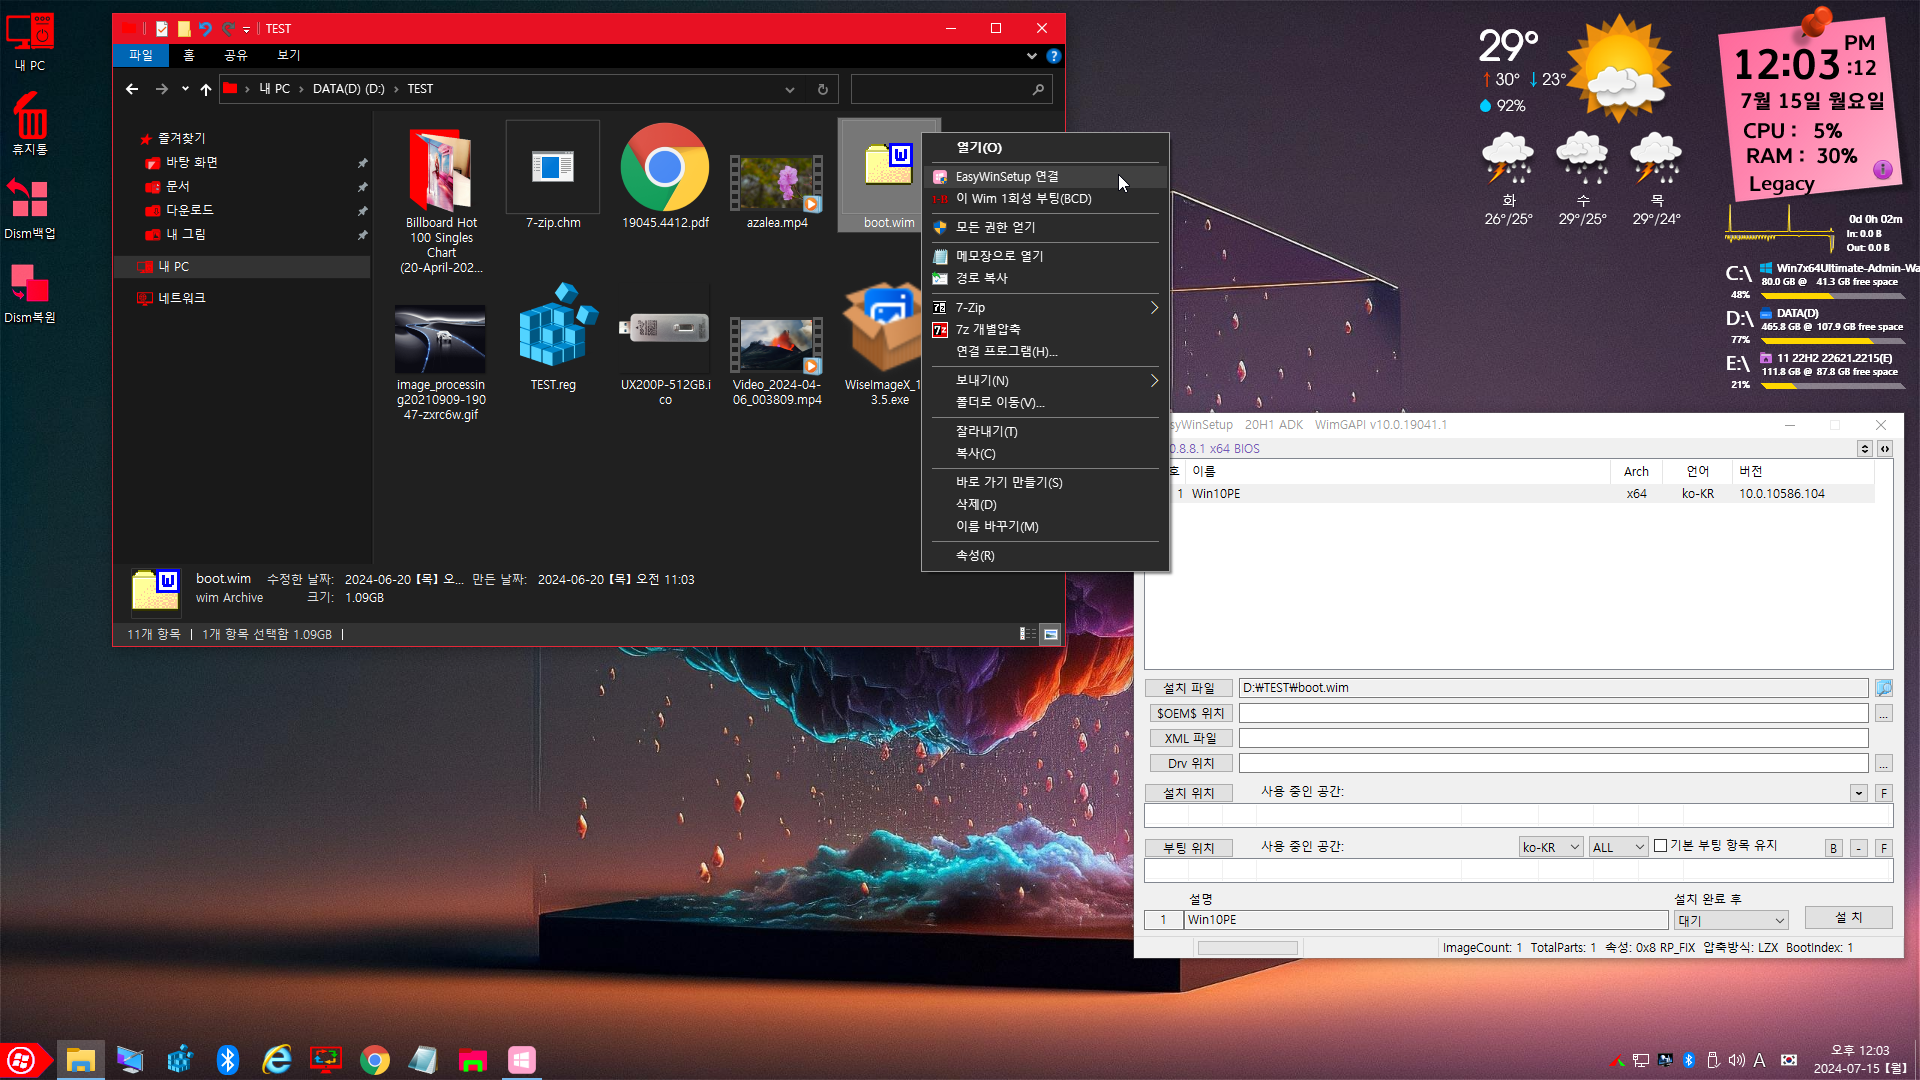
Task: Expand the Explorer ribbon chevron
Action: (1032, 56)
